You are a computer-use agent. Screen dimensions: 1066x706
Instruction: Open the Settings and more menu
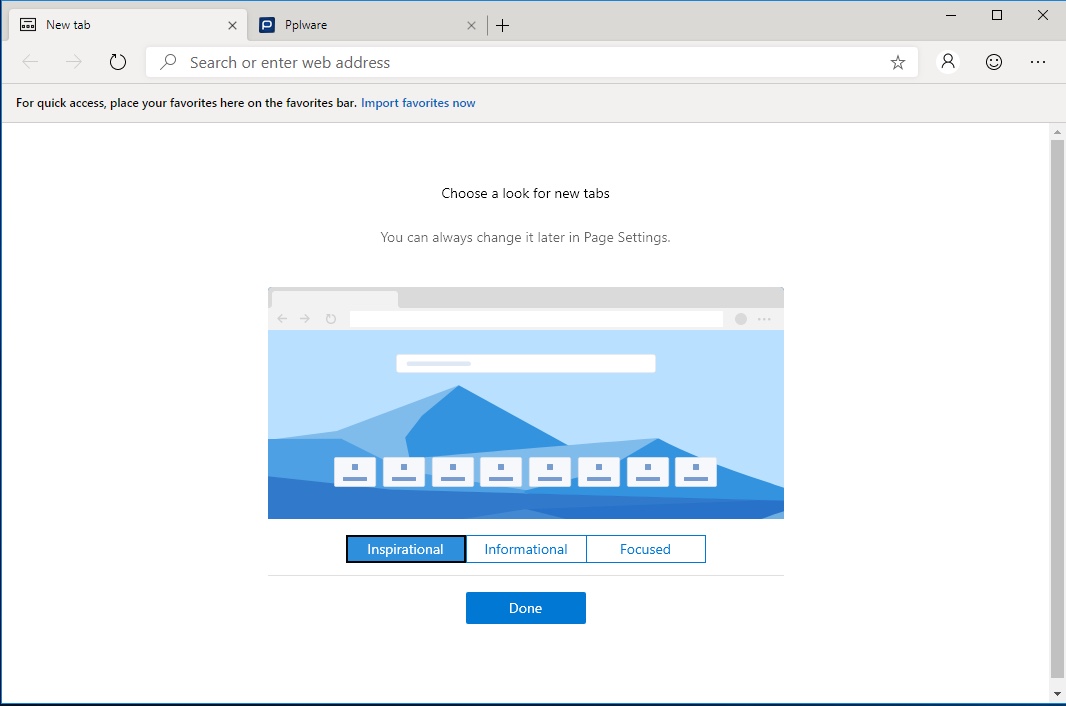(x=1039, y=61)
